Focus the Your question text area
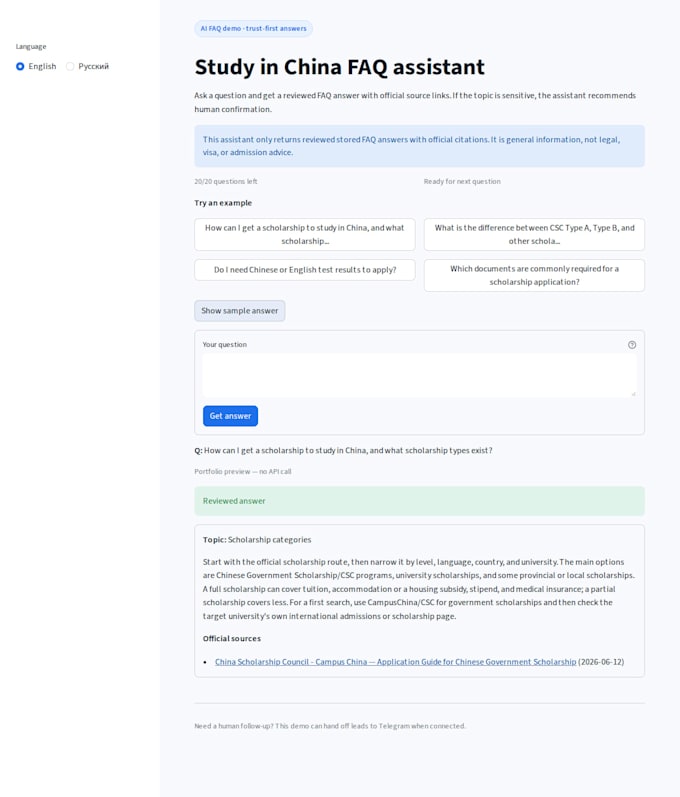Viewport: 680px width, 797px height. pos(419,375)
